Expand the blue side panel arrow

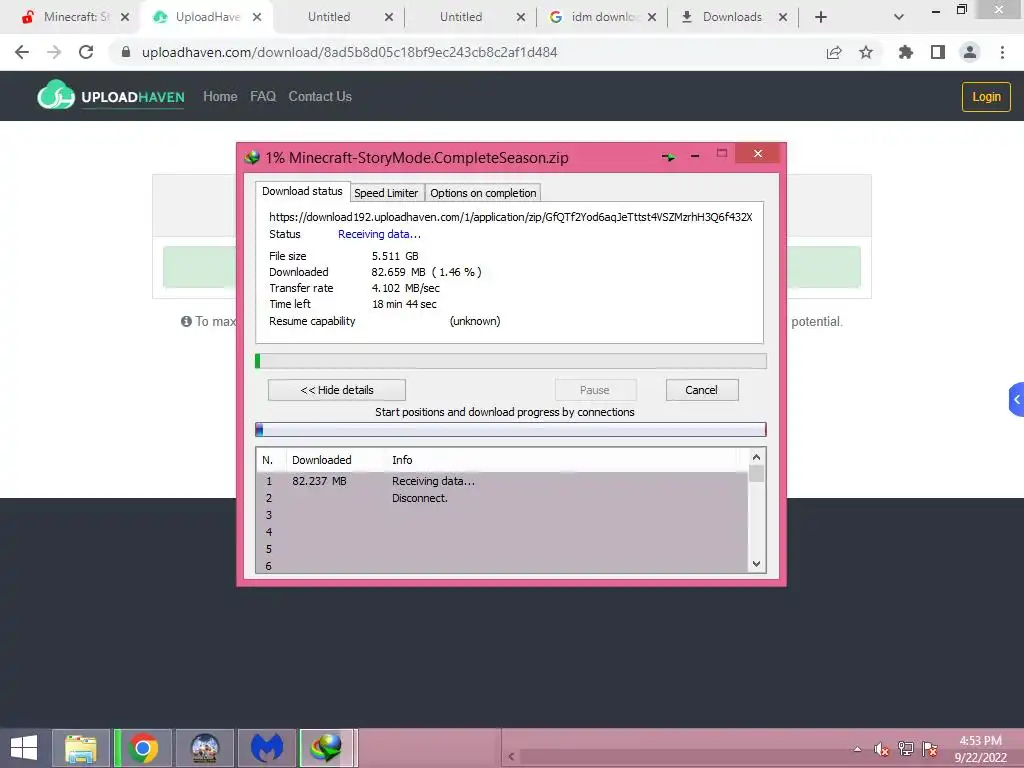point(1016,399)
